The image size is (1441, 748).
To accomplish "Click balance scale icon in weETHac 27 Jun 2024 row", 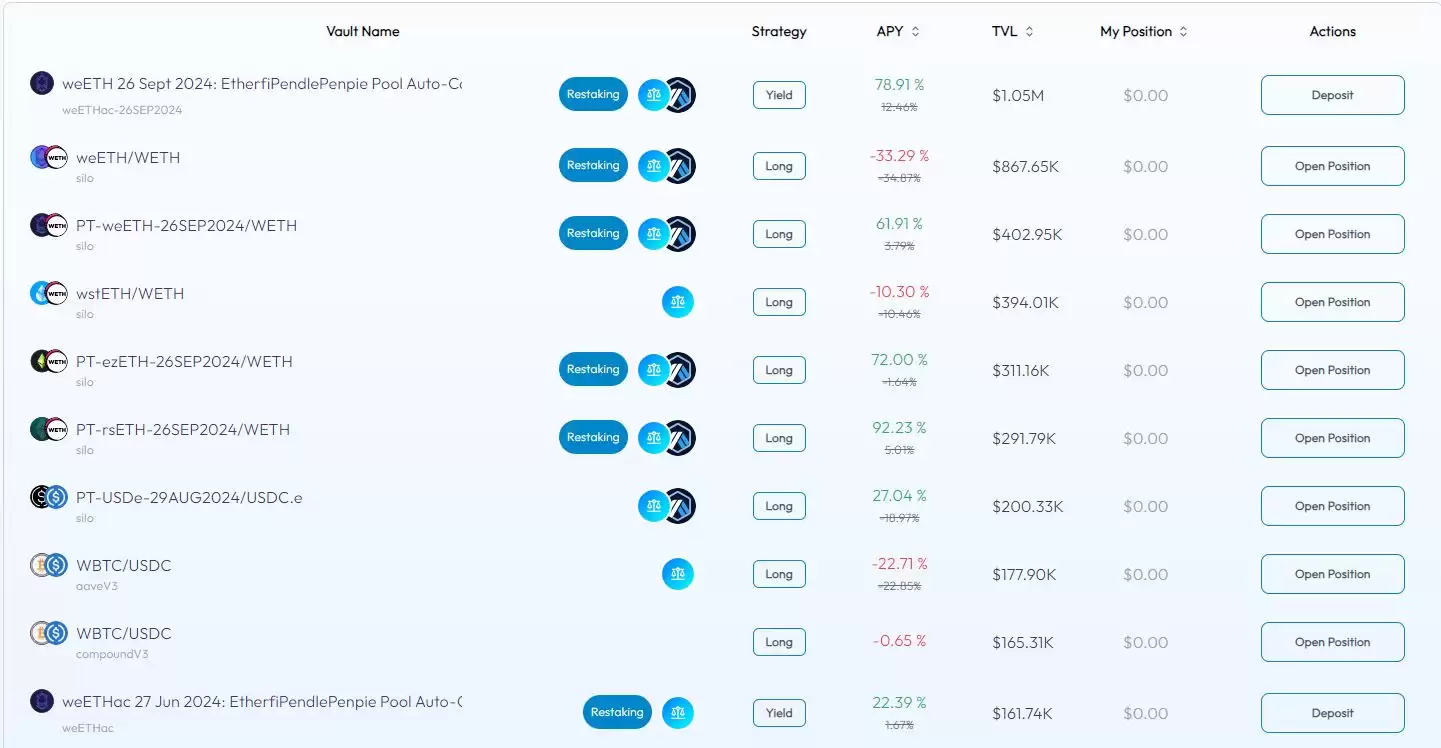I will click(677, 713).
